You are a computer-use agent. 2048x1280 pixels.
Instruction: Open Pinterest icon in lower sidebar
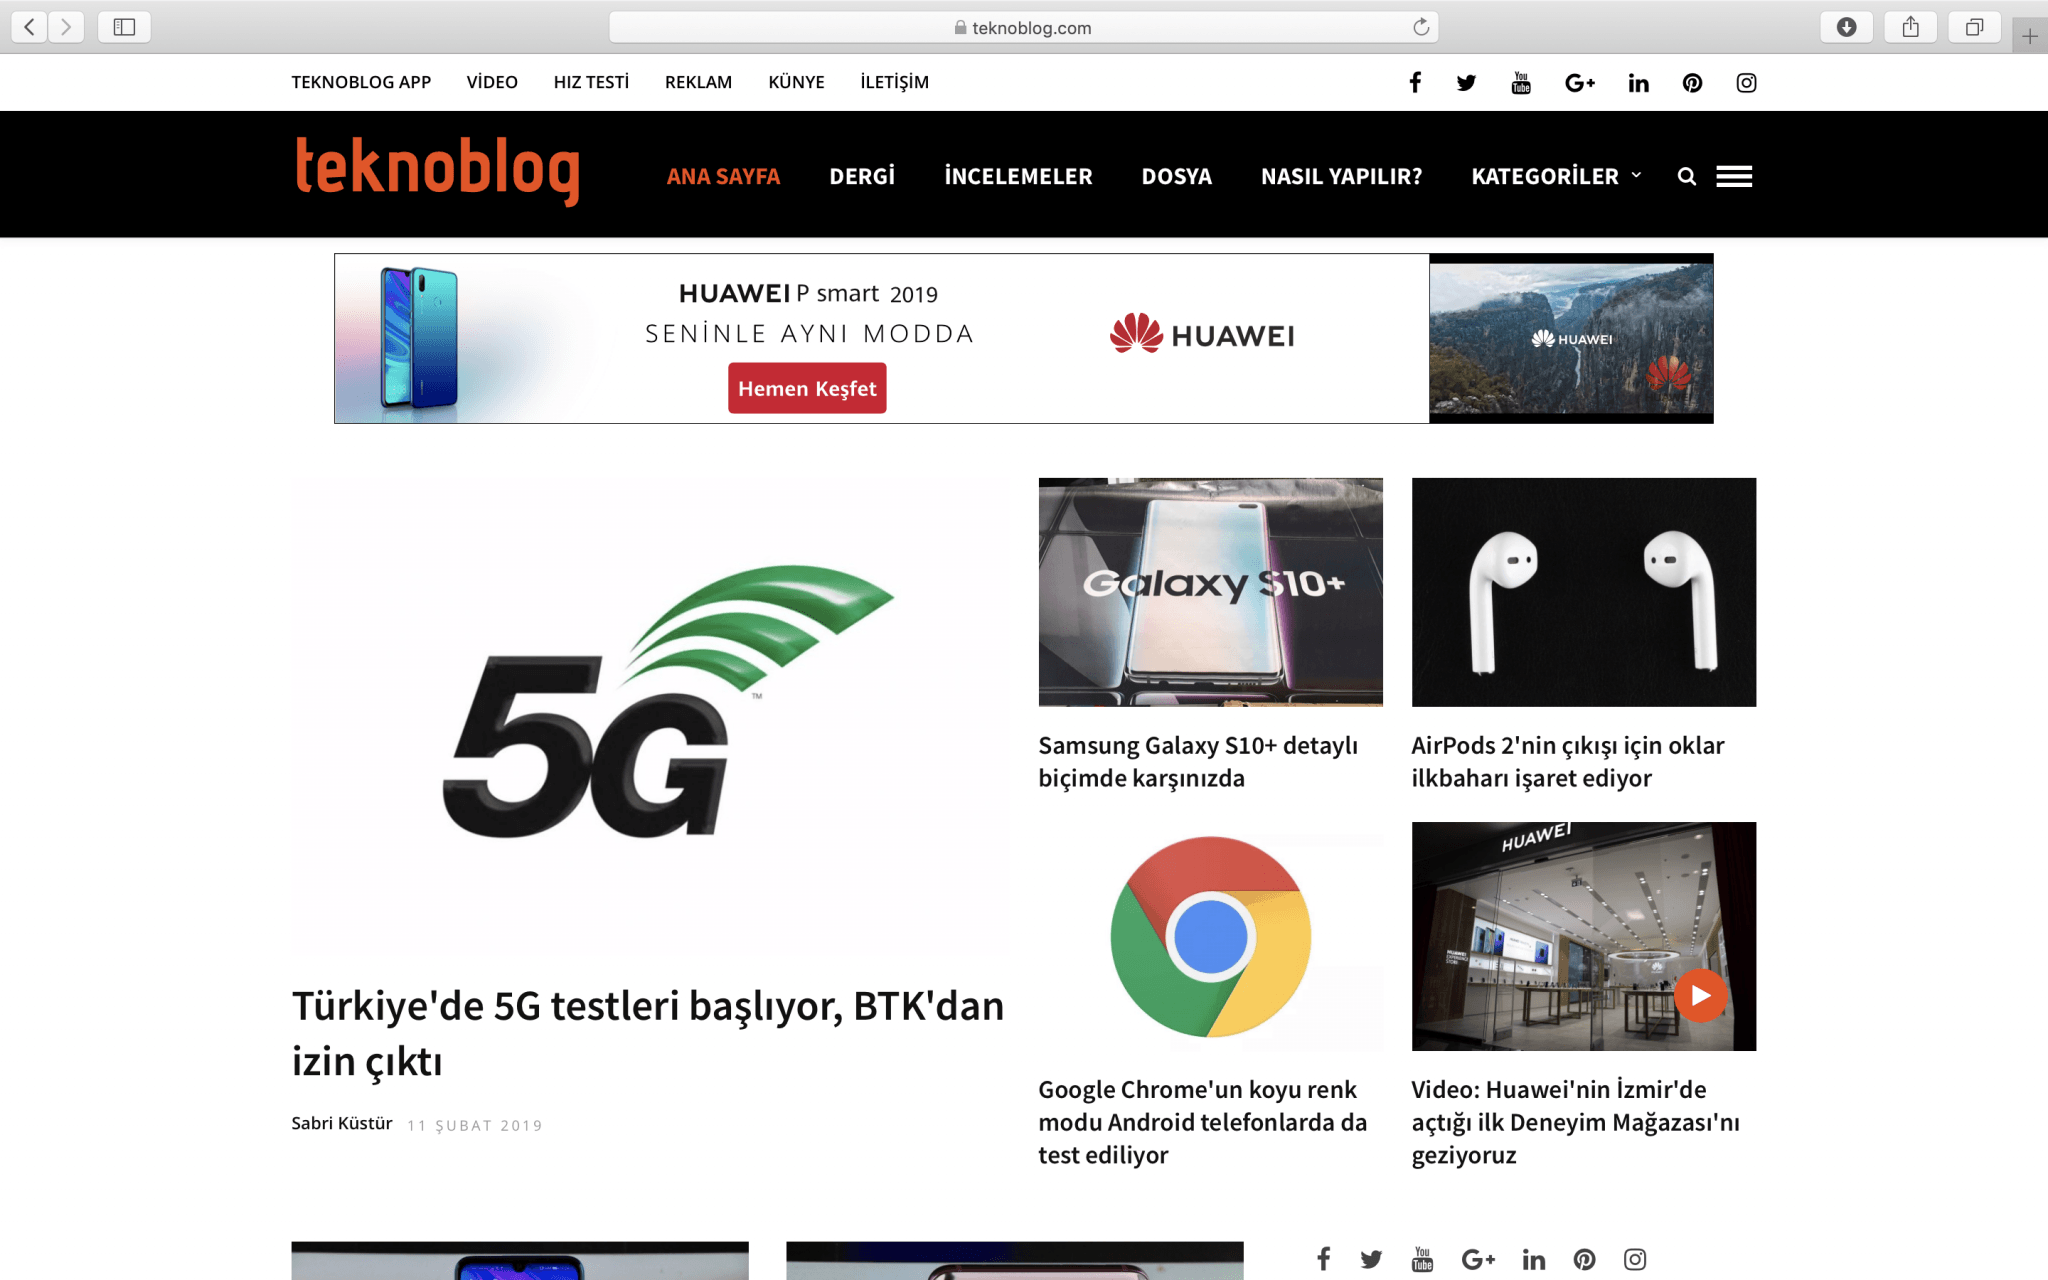coord(1584,1259)
